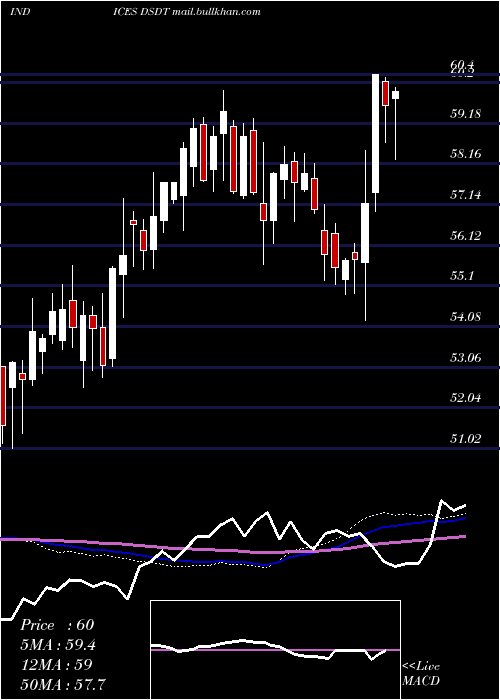This screenshot has height=700, width=500.
Task: Click the '5MA : 59.4' readout
Action: click(58, 645)
